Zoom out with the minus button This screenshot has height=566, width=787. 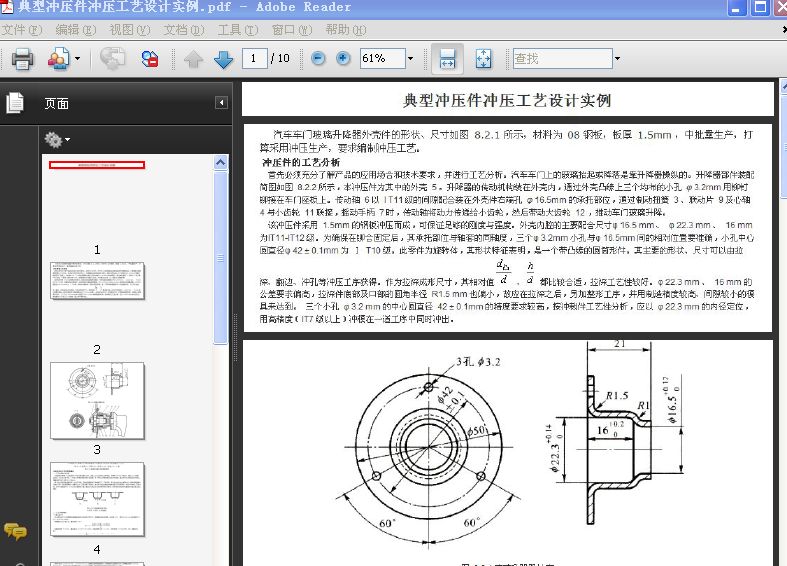pyautogui.click(x=317, y=58)
